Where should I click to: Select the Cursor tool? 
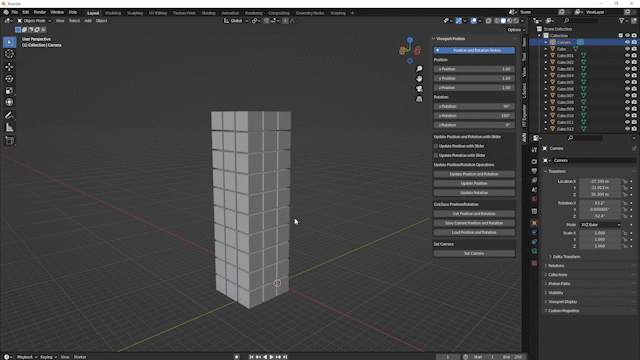[9, 54]
